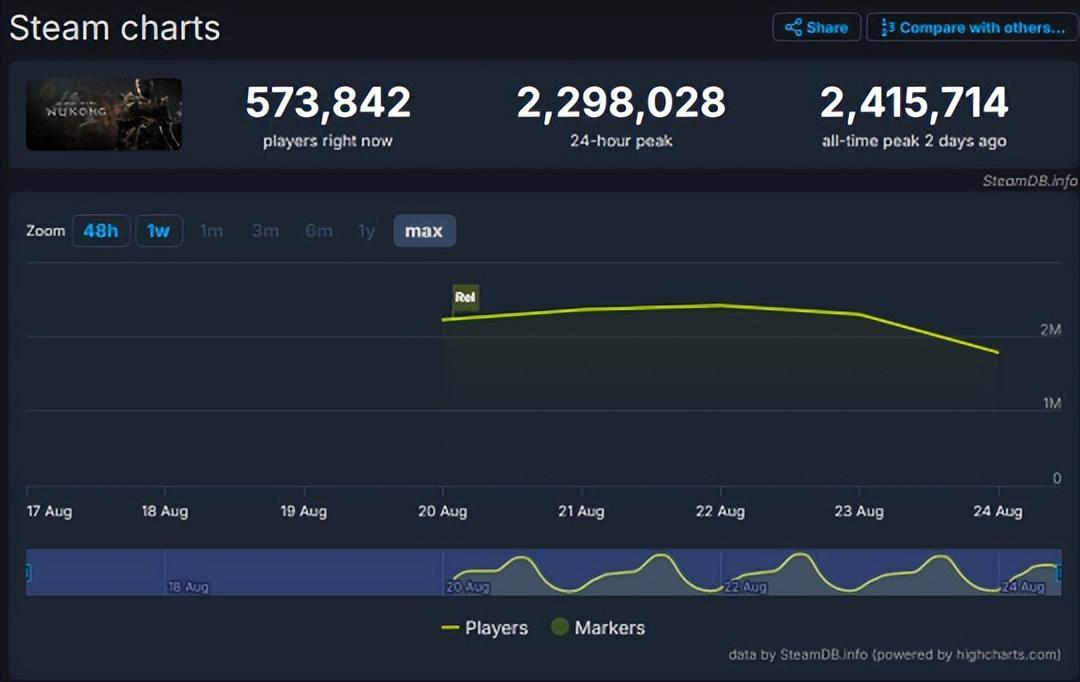Pick the 1y zoom range
Image resolution: width=1080 pixels, height=682 pixels.
click(x=367, y=231)
